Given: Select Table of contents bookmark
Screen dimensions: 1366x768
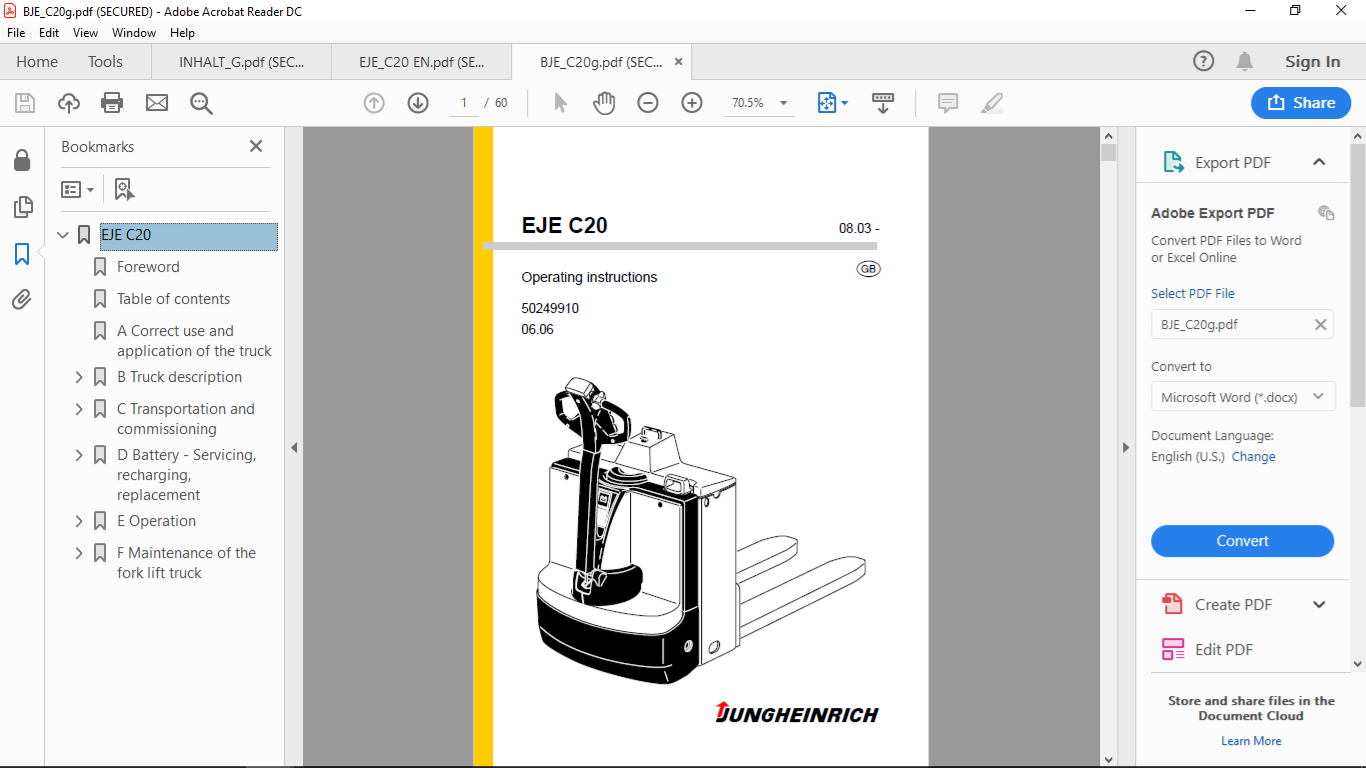Looking at the screenshot, I should coord(173,299).
